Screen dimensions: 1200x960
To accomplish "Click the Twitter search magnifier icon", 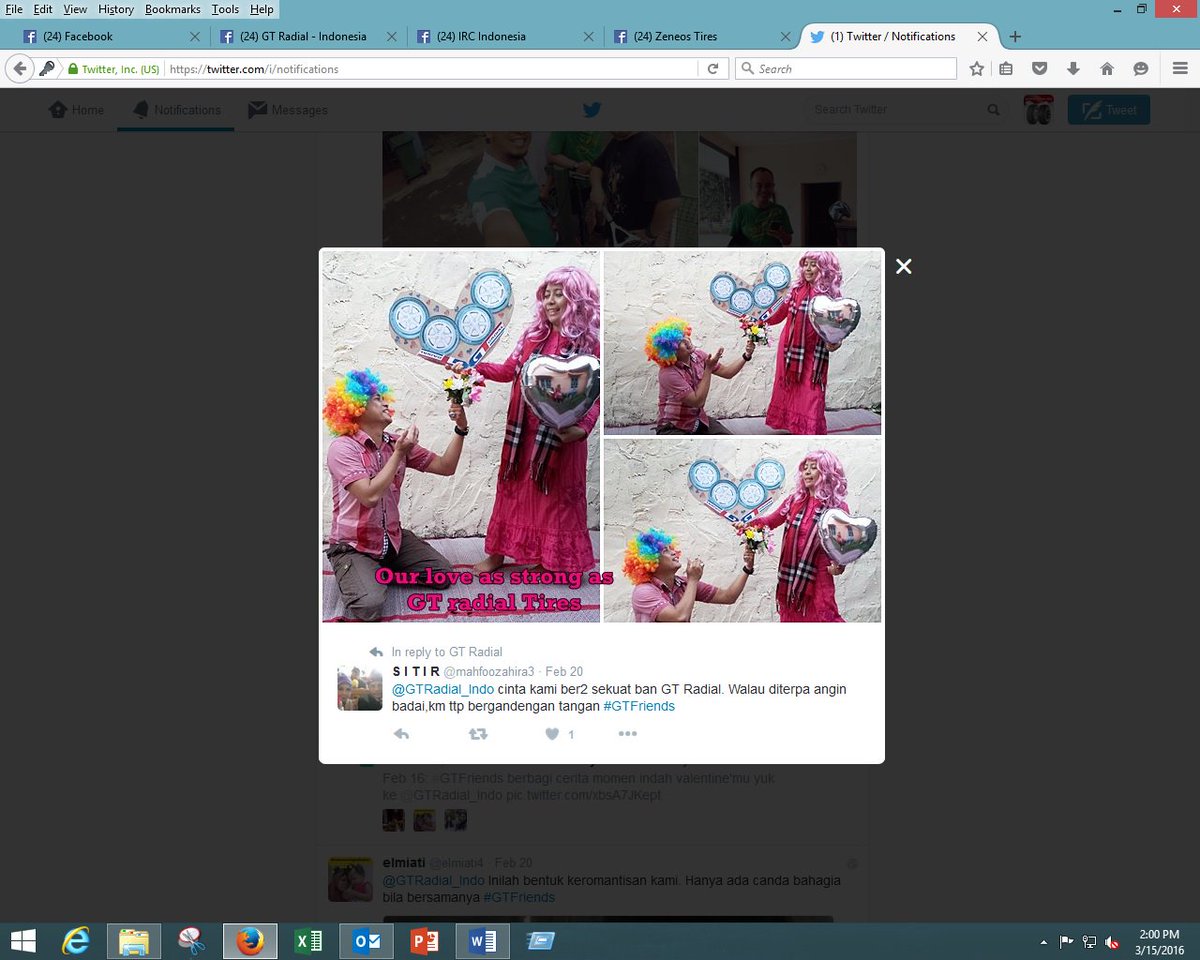I will pyautogui.click(x=993, y=110).
